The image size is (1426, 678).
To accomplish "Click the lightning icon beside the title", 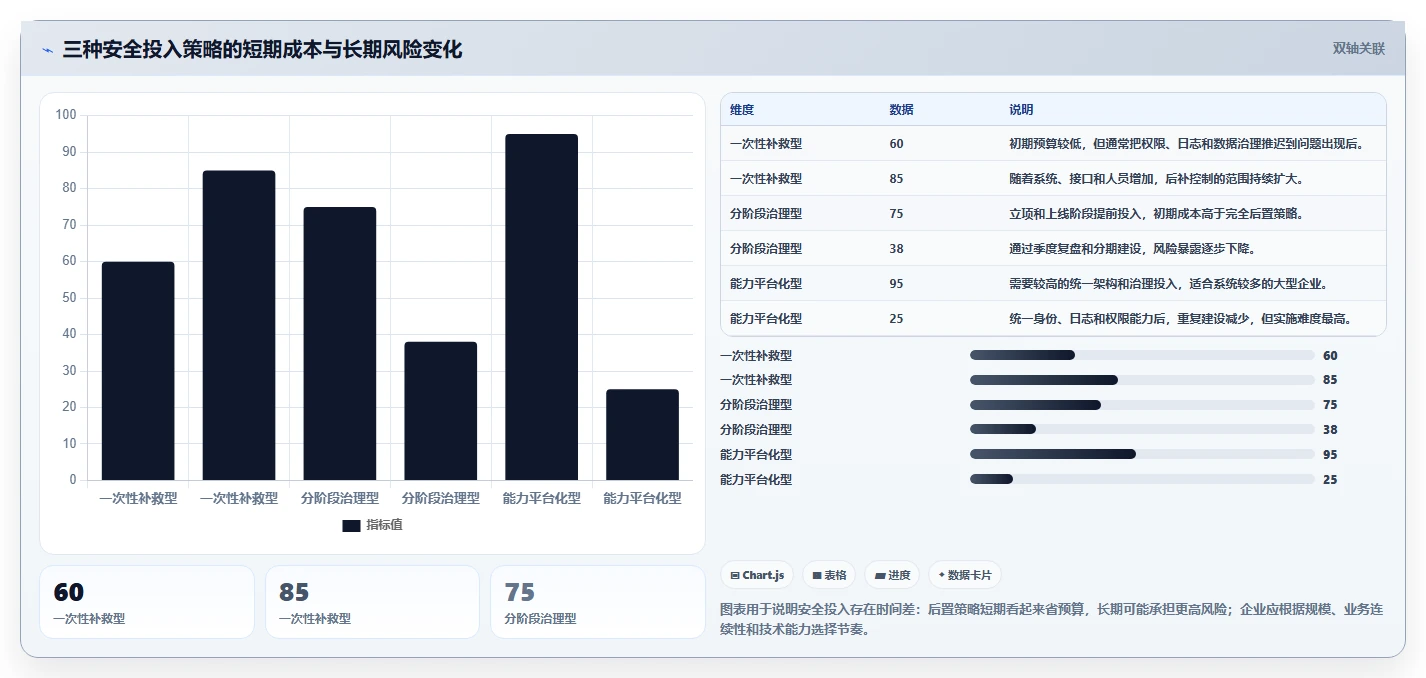I will [47, 50].
